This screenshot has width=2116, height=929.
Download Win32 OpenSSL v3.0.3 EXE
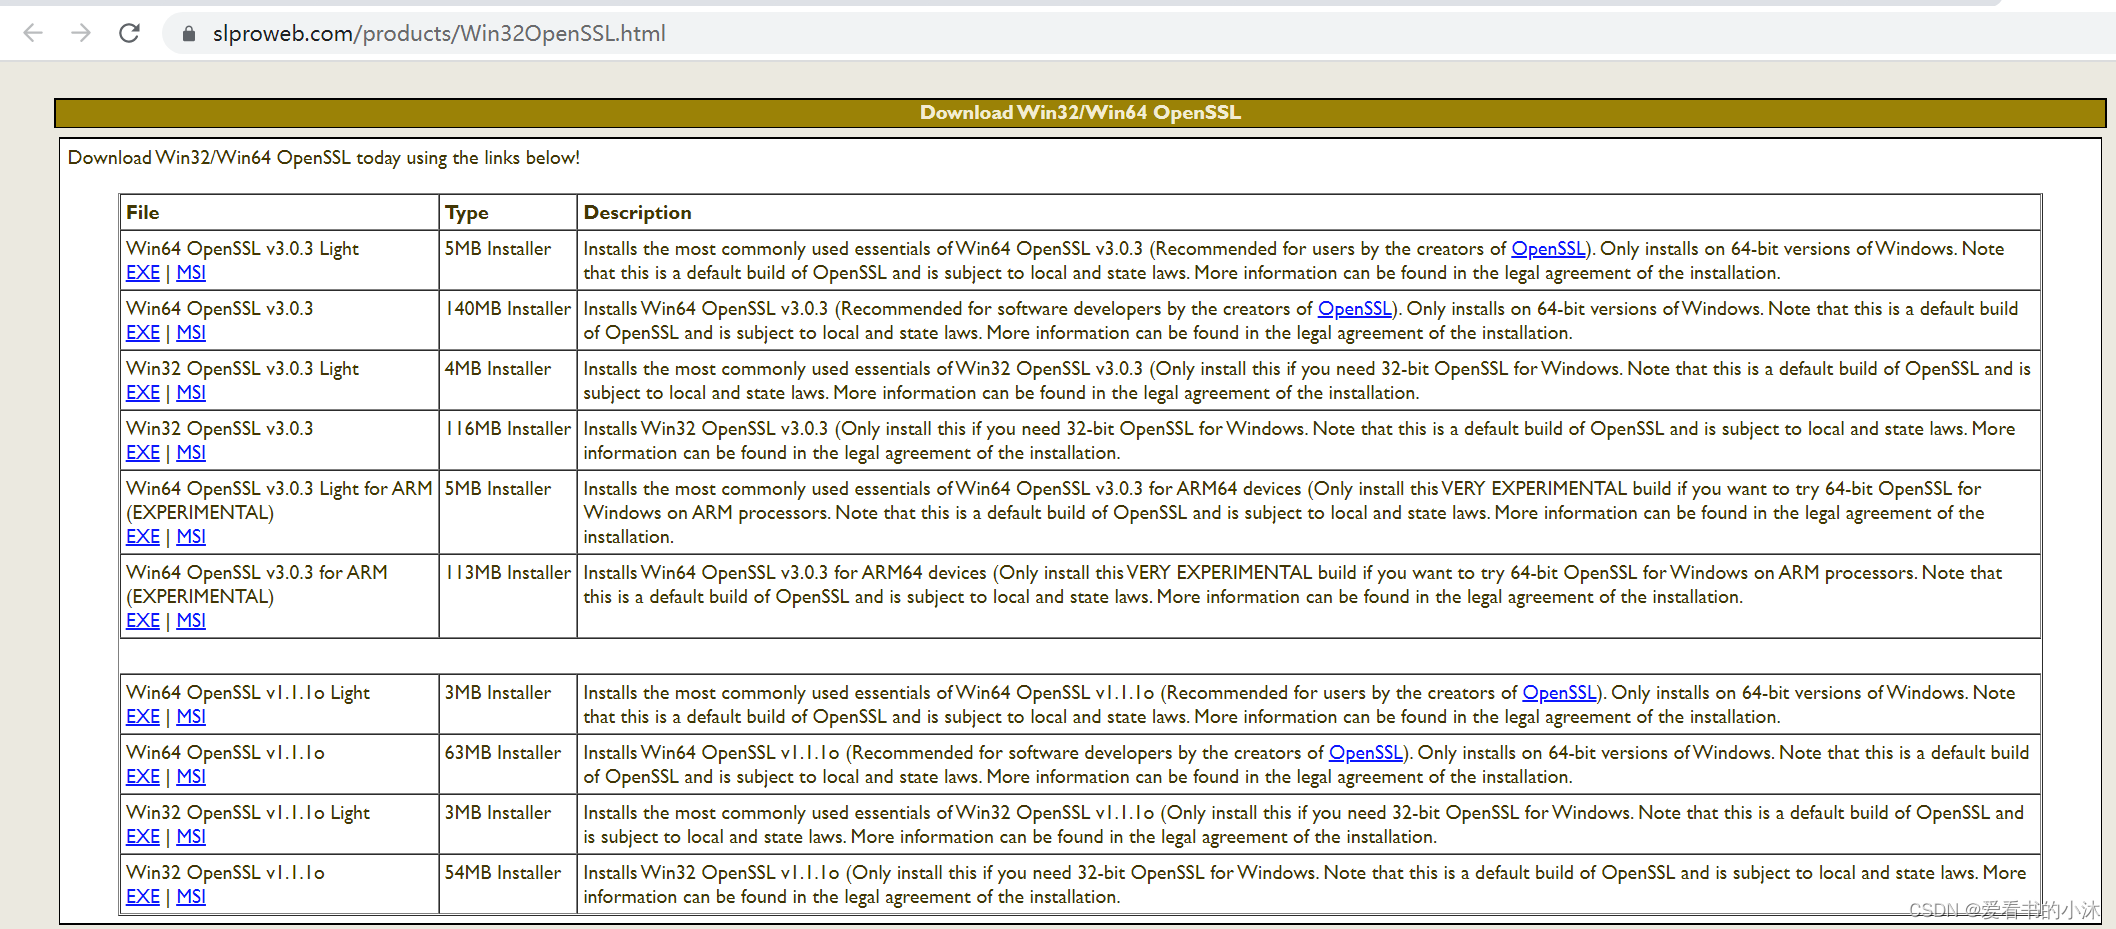[143, 453]
